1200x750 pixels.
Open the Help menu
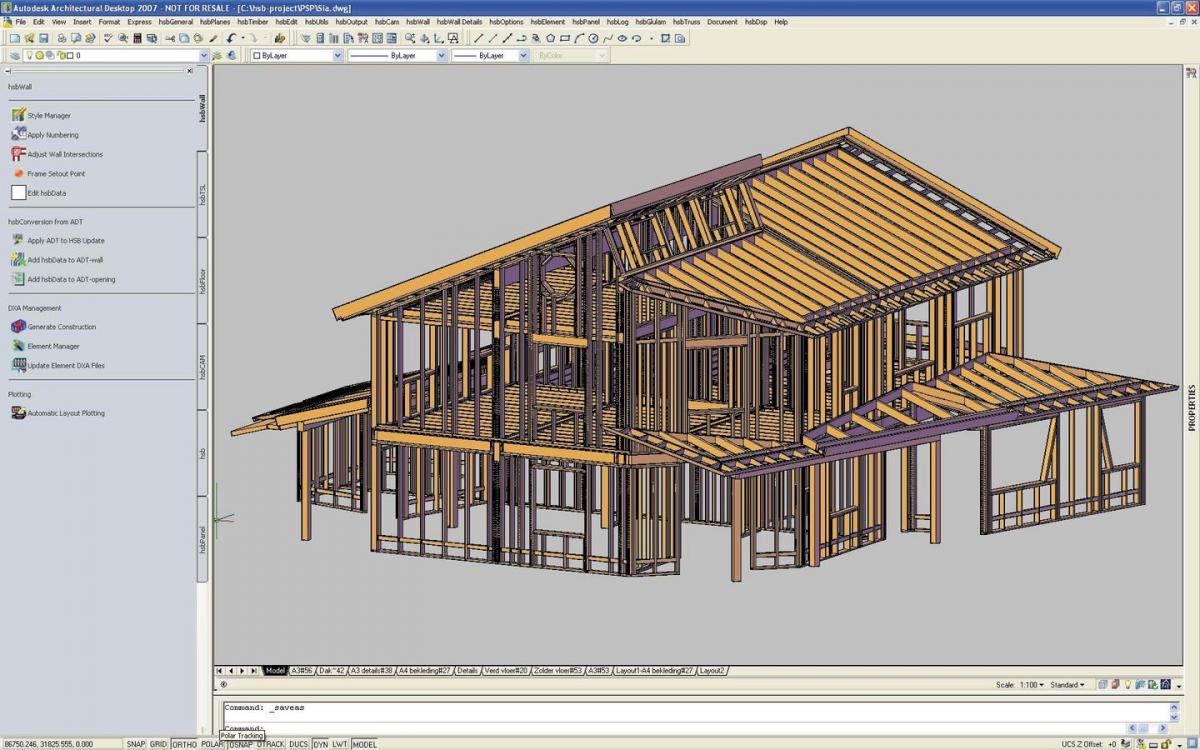pos(781,21)
